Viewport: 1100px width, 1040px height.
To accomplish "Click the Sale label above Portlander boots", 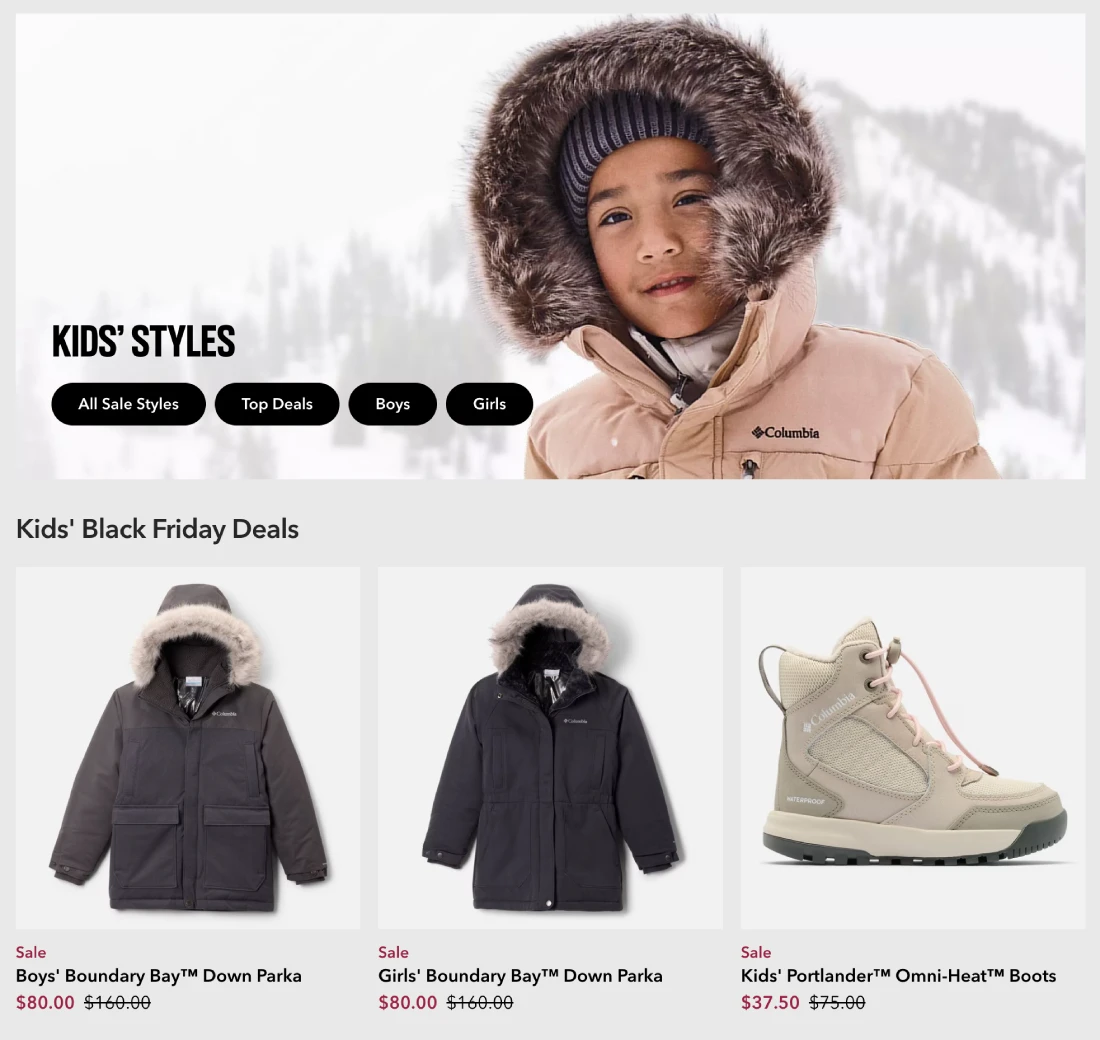I will pos(756,952).
